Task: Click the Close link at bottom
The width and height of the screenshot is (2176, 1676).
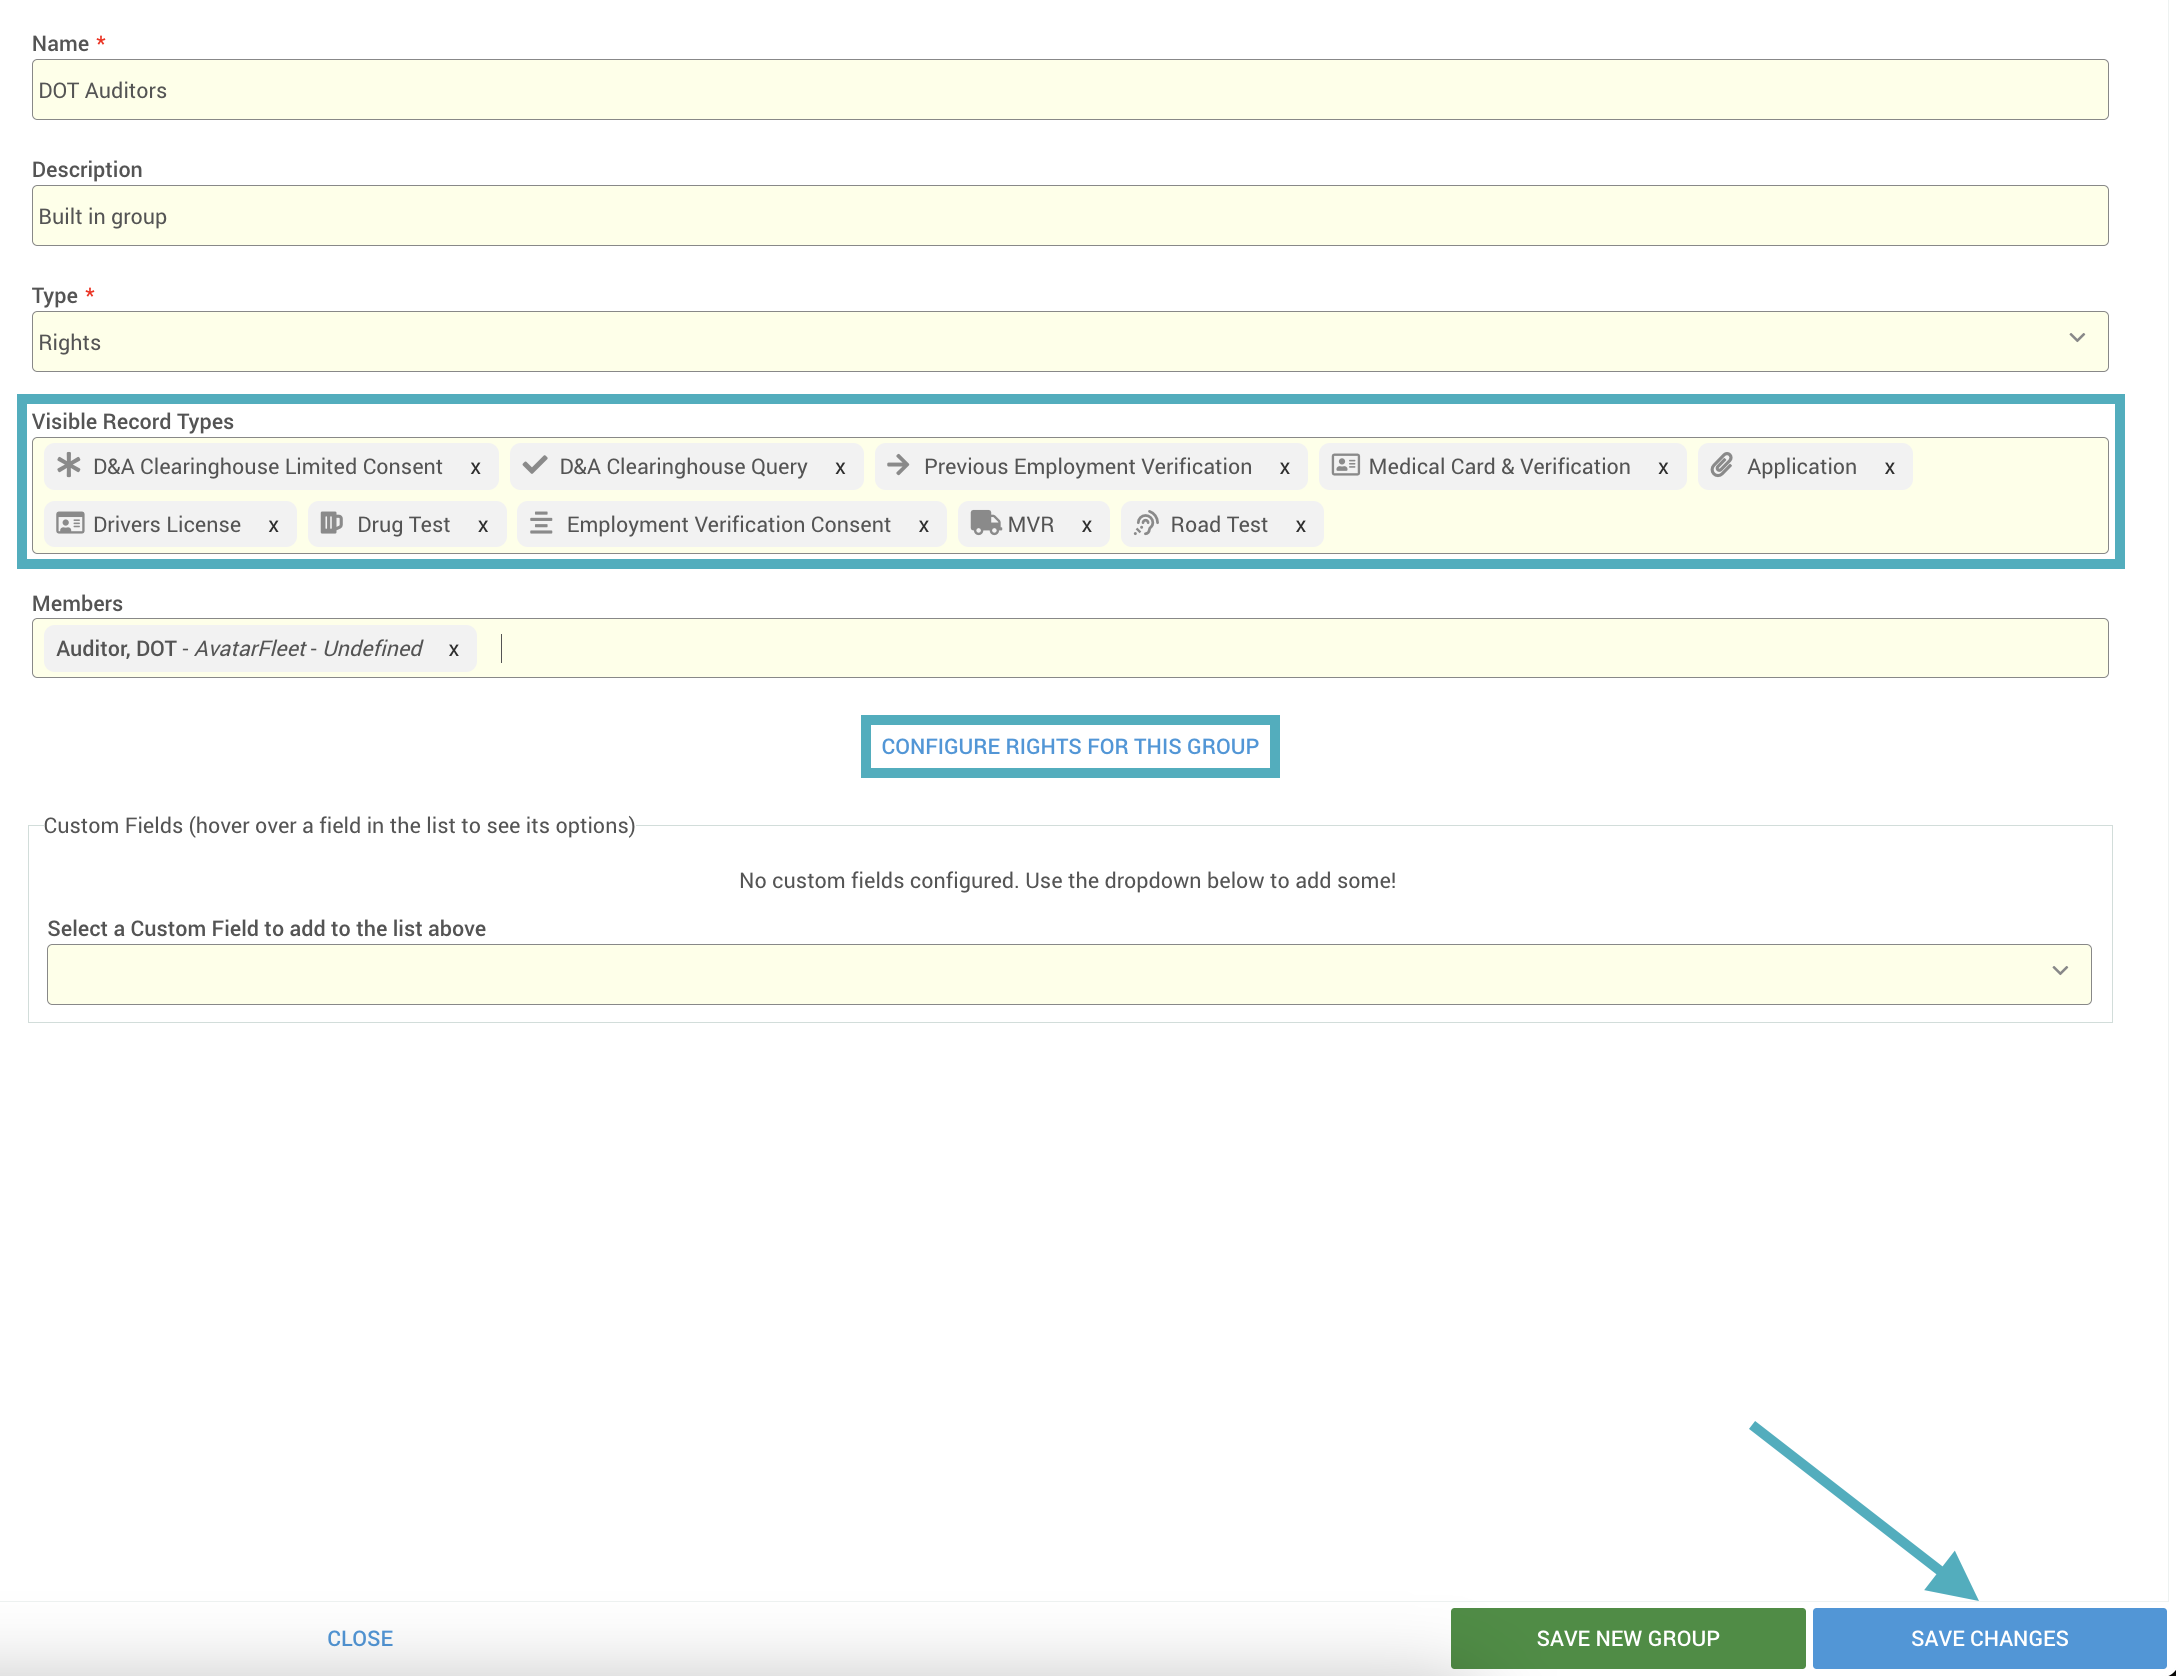Action: [x=359, y=1638]
